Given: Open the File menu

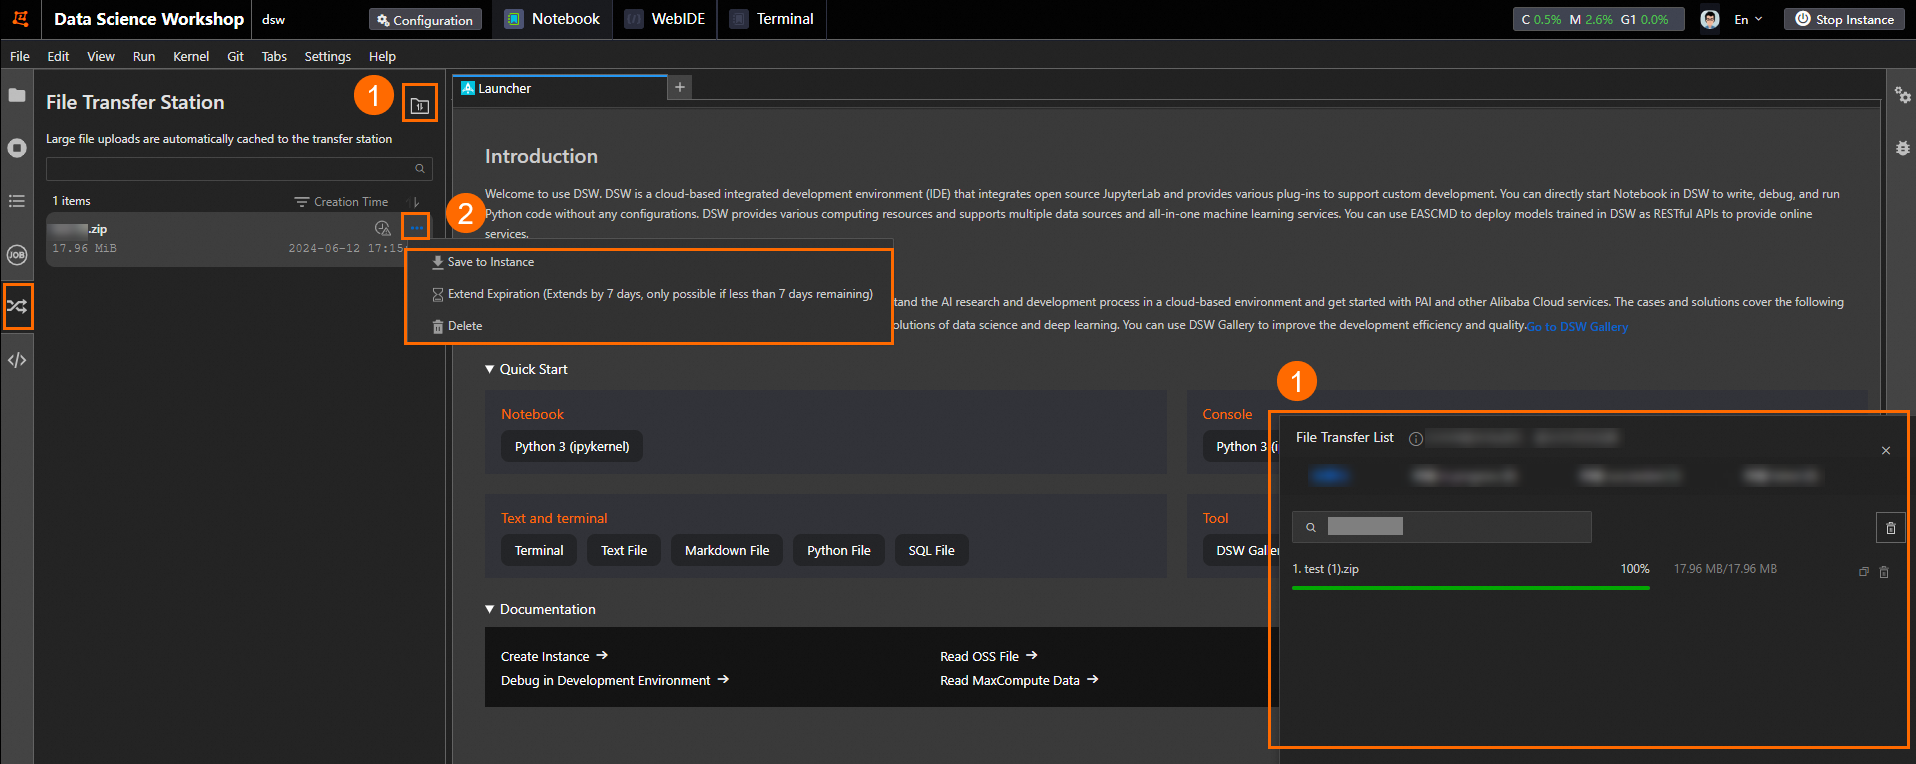Looking at the screenshot, I should (20, 56).
